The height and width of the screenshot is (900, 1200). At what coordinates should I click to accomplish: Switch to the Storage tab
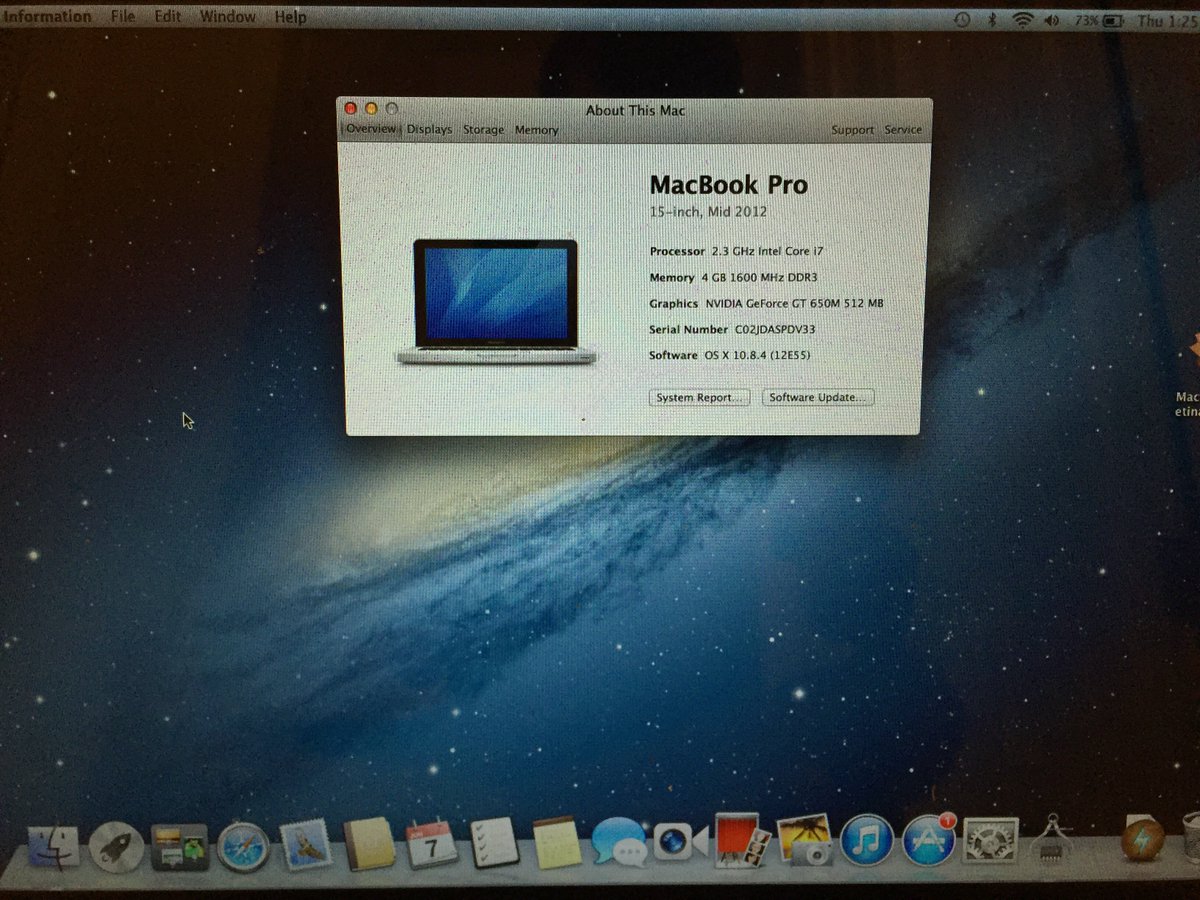coord(483,130)
